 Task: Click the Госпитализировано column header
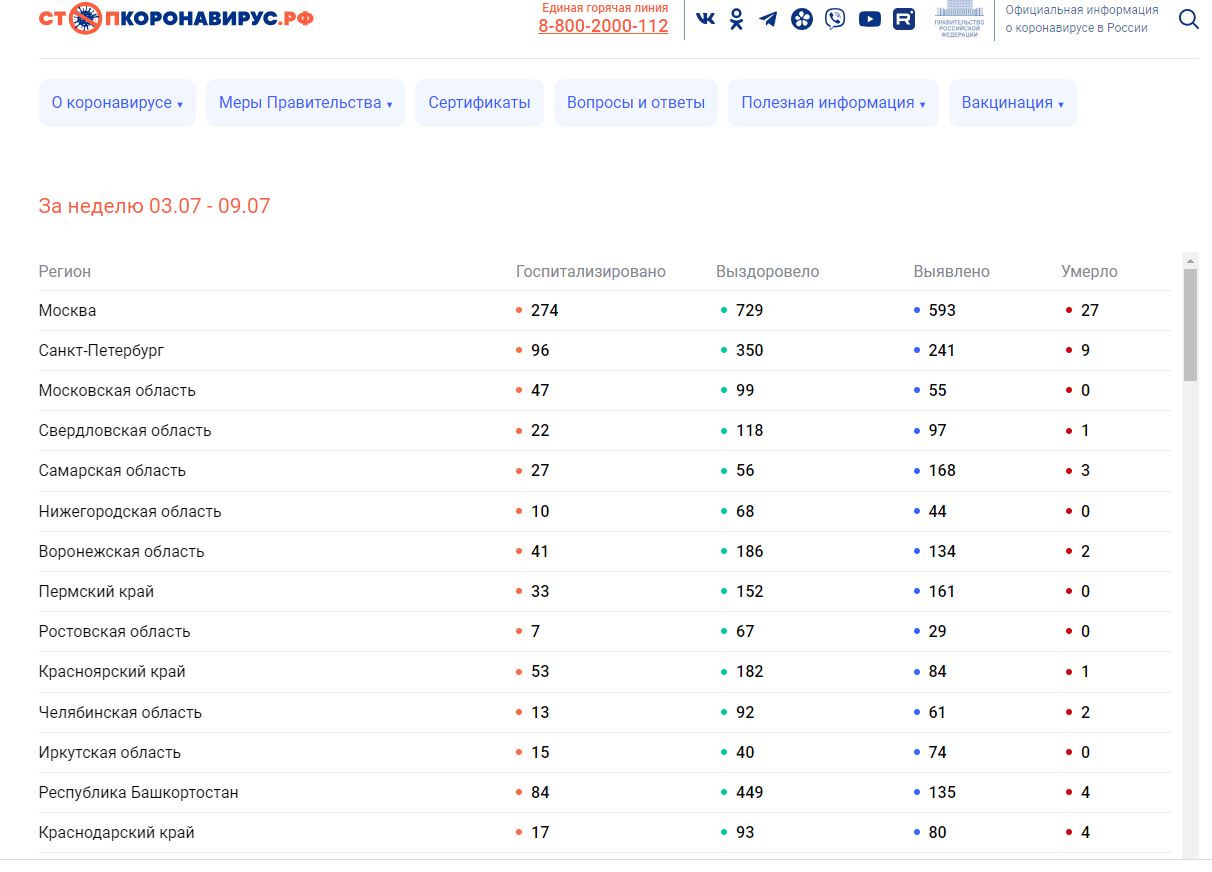(x=591, y=272)
